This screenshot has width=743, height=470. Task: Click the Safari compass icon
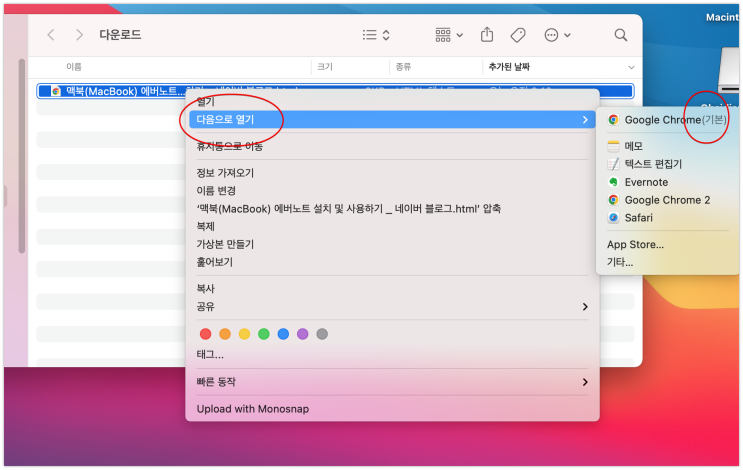click(613, 217)
